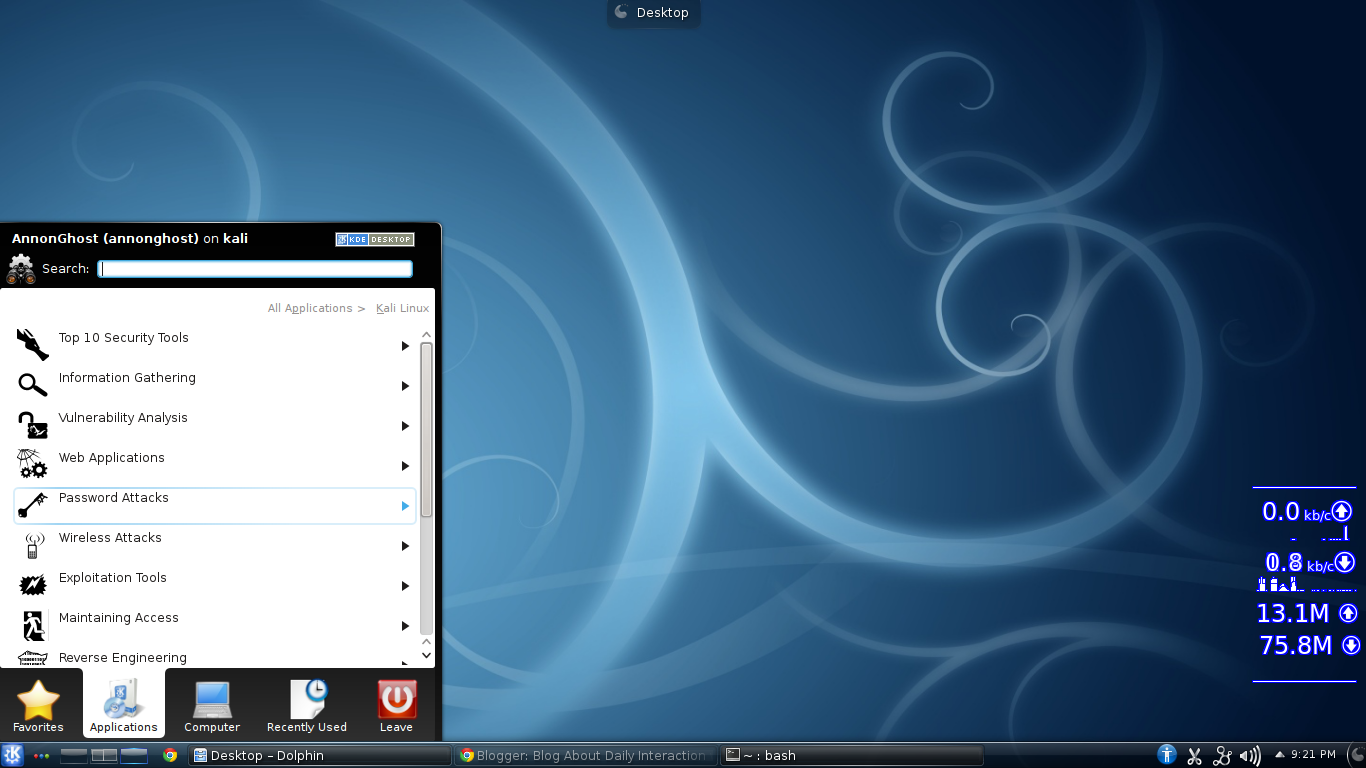Screen dimensions: 1366x768
Task: Open the Maintaining Access category
Action: coord(118,618)
